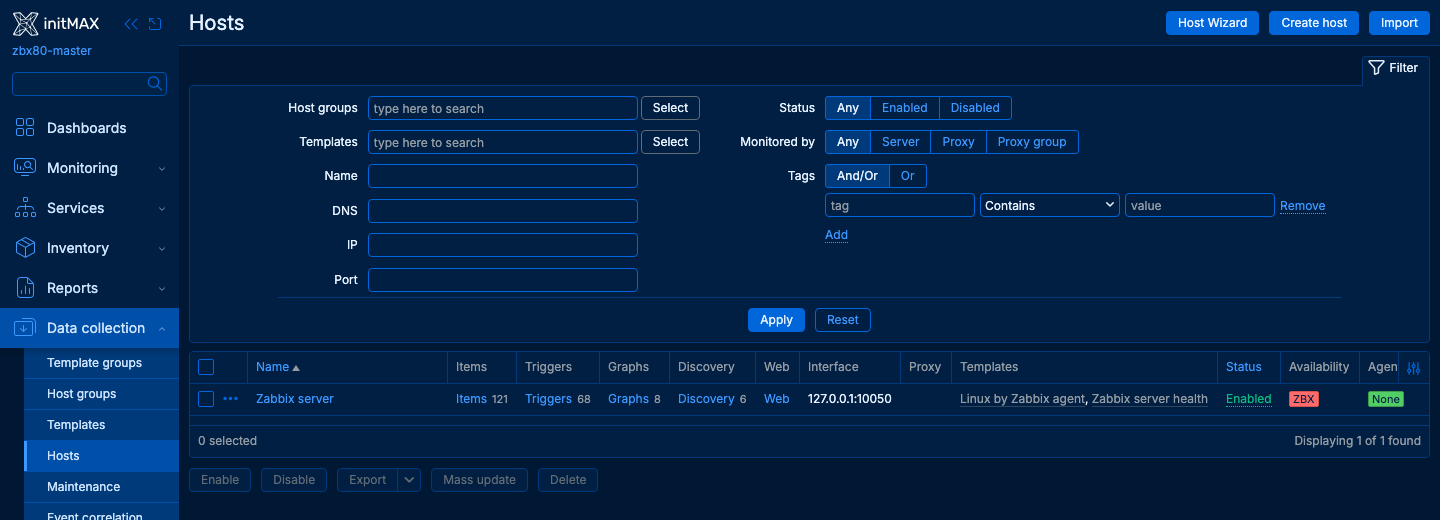Click the Dashboards grid icon
Viewport: 1440px width, 520px height.
pyautogui.click(x=25, y=128)
